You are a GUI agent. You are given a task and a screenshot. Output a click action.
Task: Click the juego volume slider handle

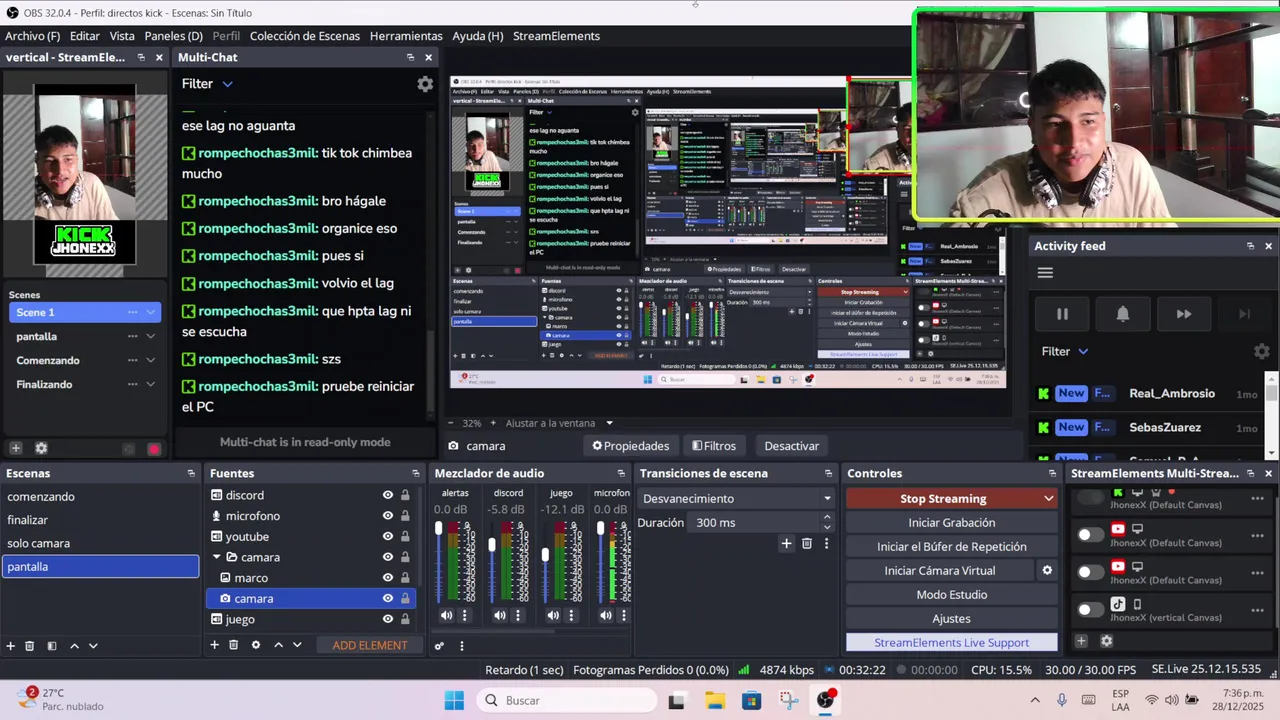[x=545, y=555]
